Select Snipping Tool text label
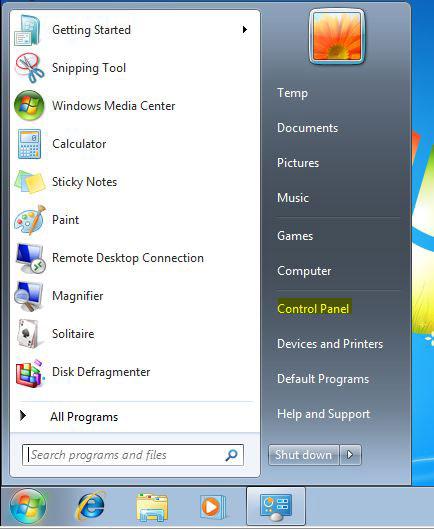 [89, 68]
